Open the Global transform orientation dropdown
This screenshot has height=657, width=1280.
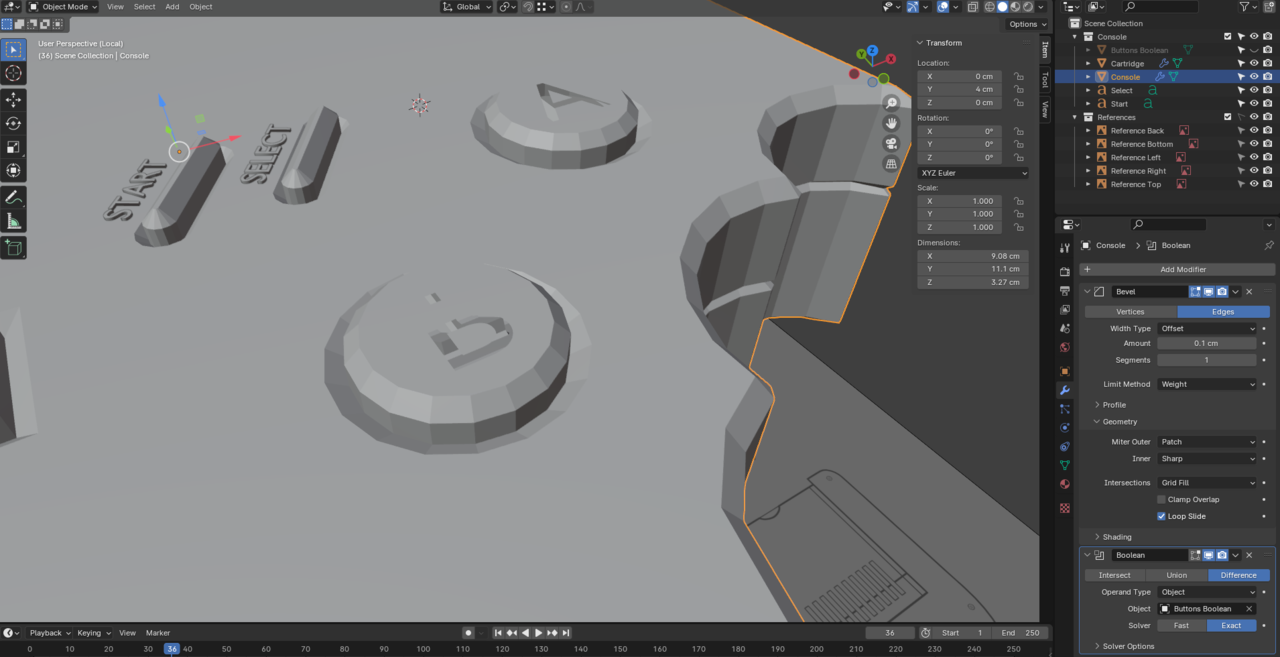click(467, 7)
